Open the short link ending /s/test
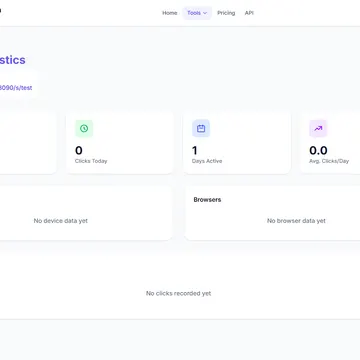 [16, 88]
